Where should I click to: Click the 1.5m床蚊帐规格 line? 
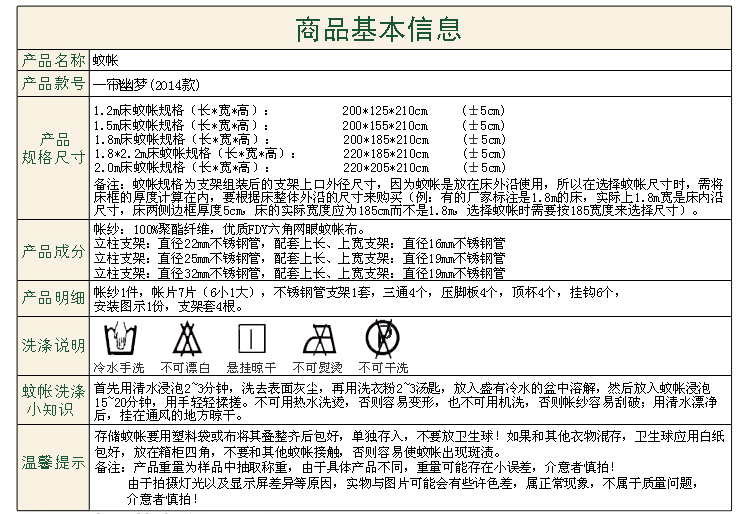[x=181, y=125]
